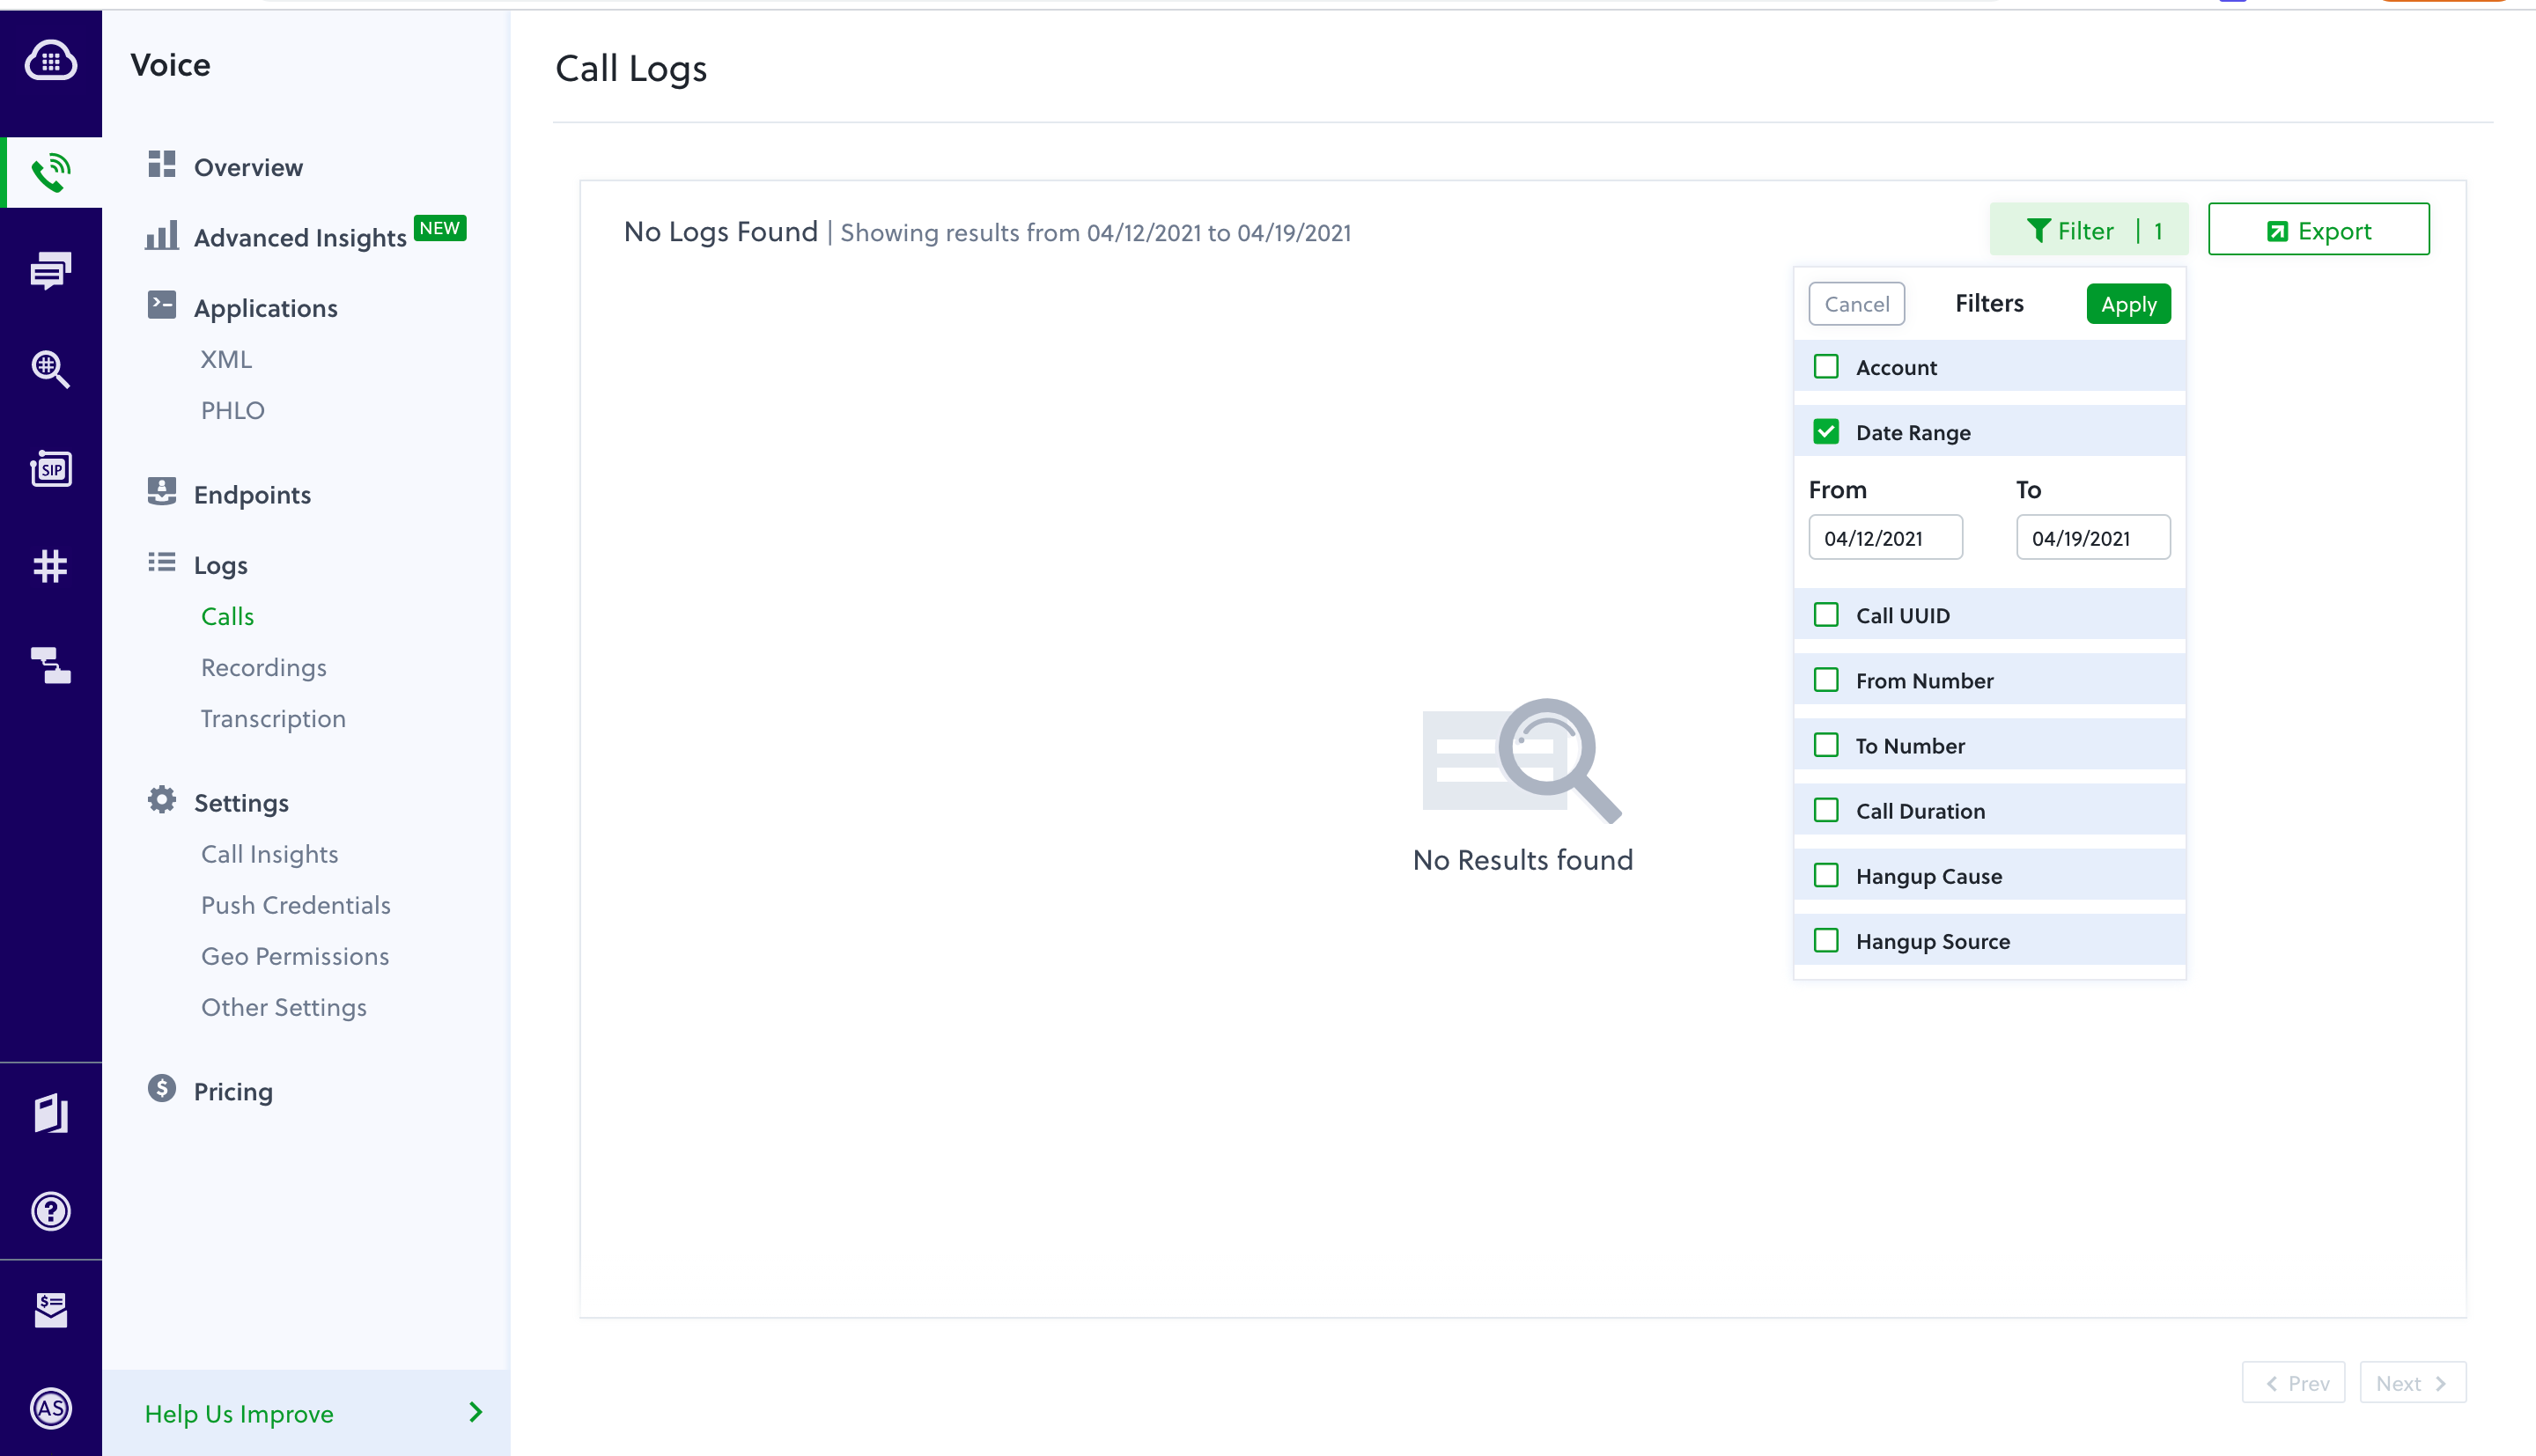Screen dimensions: 2536x1456
Task: Click the Logs section label
Action: 220,565
